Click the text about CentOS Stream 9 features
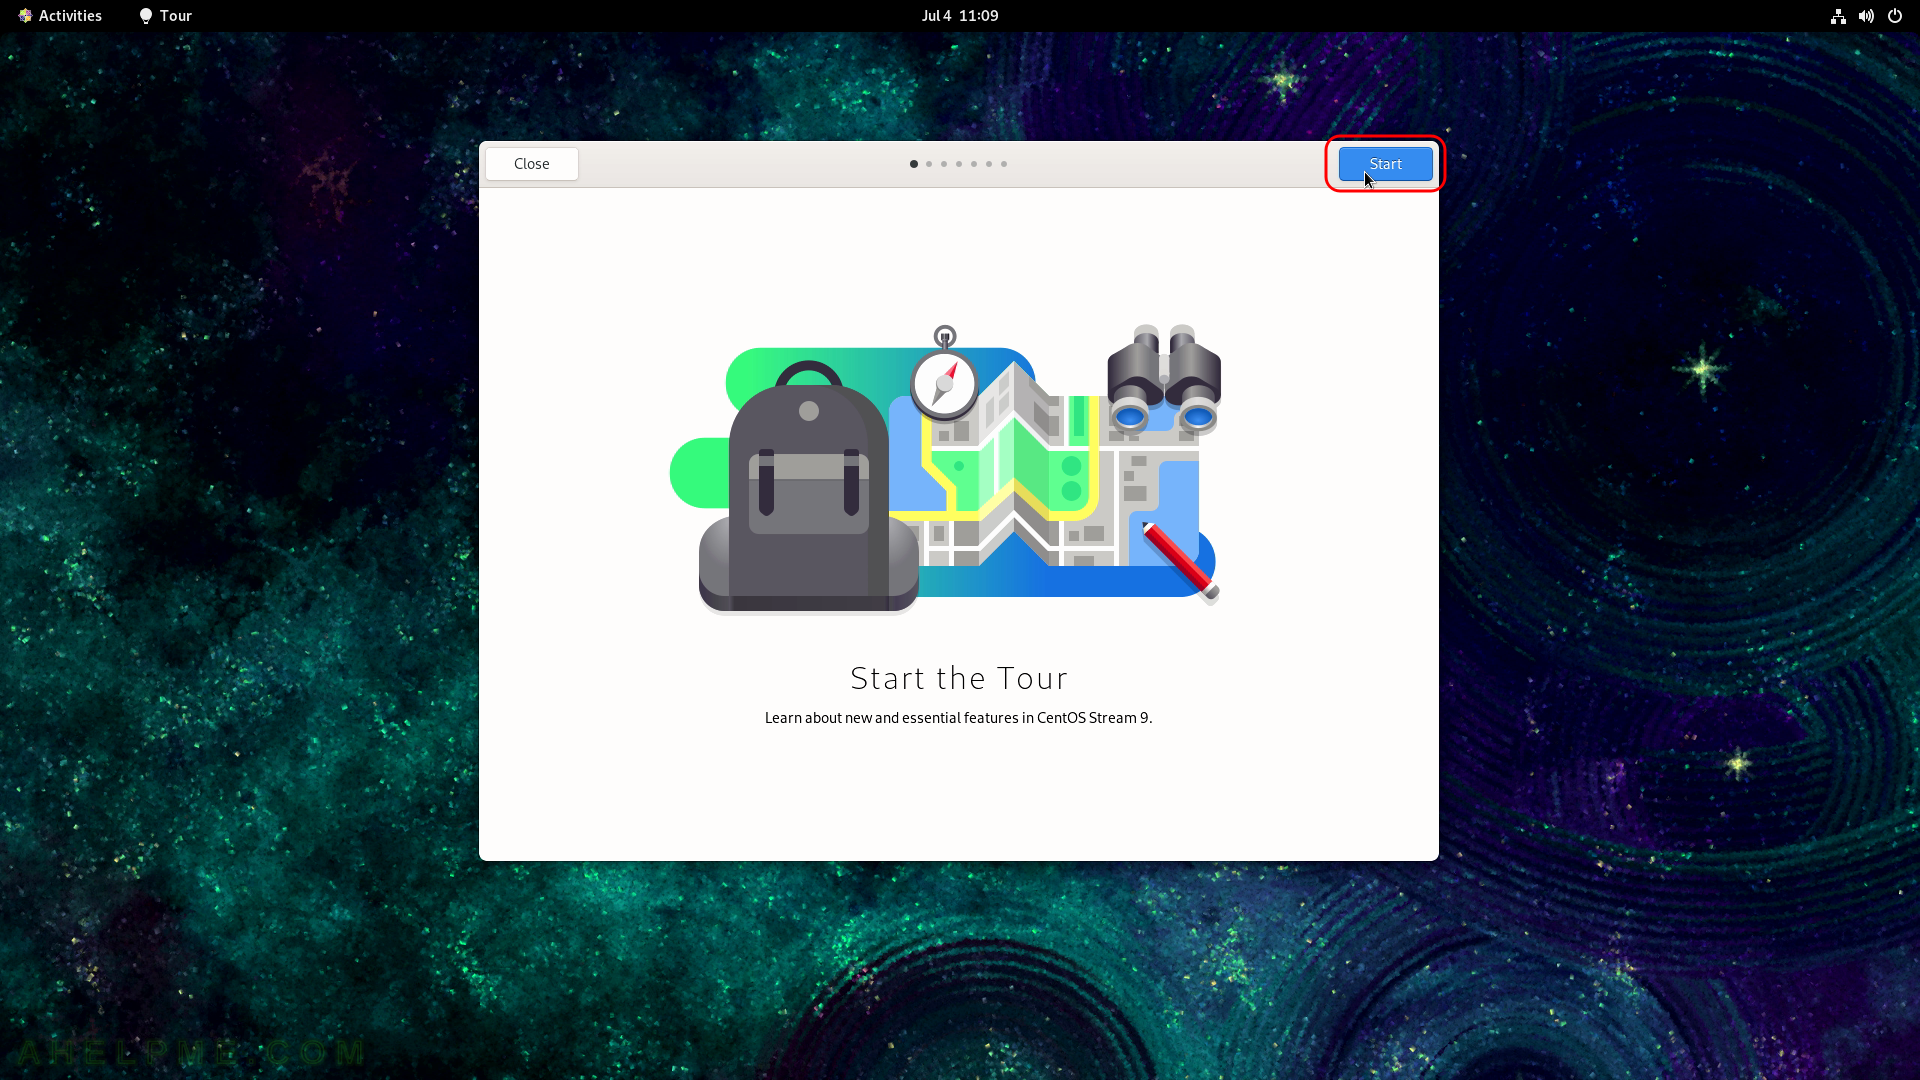 959,718
